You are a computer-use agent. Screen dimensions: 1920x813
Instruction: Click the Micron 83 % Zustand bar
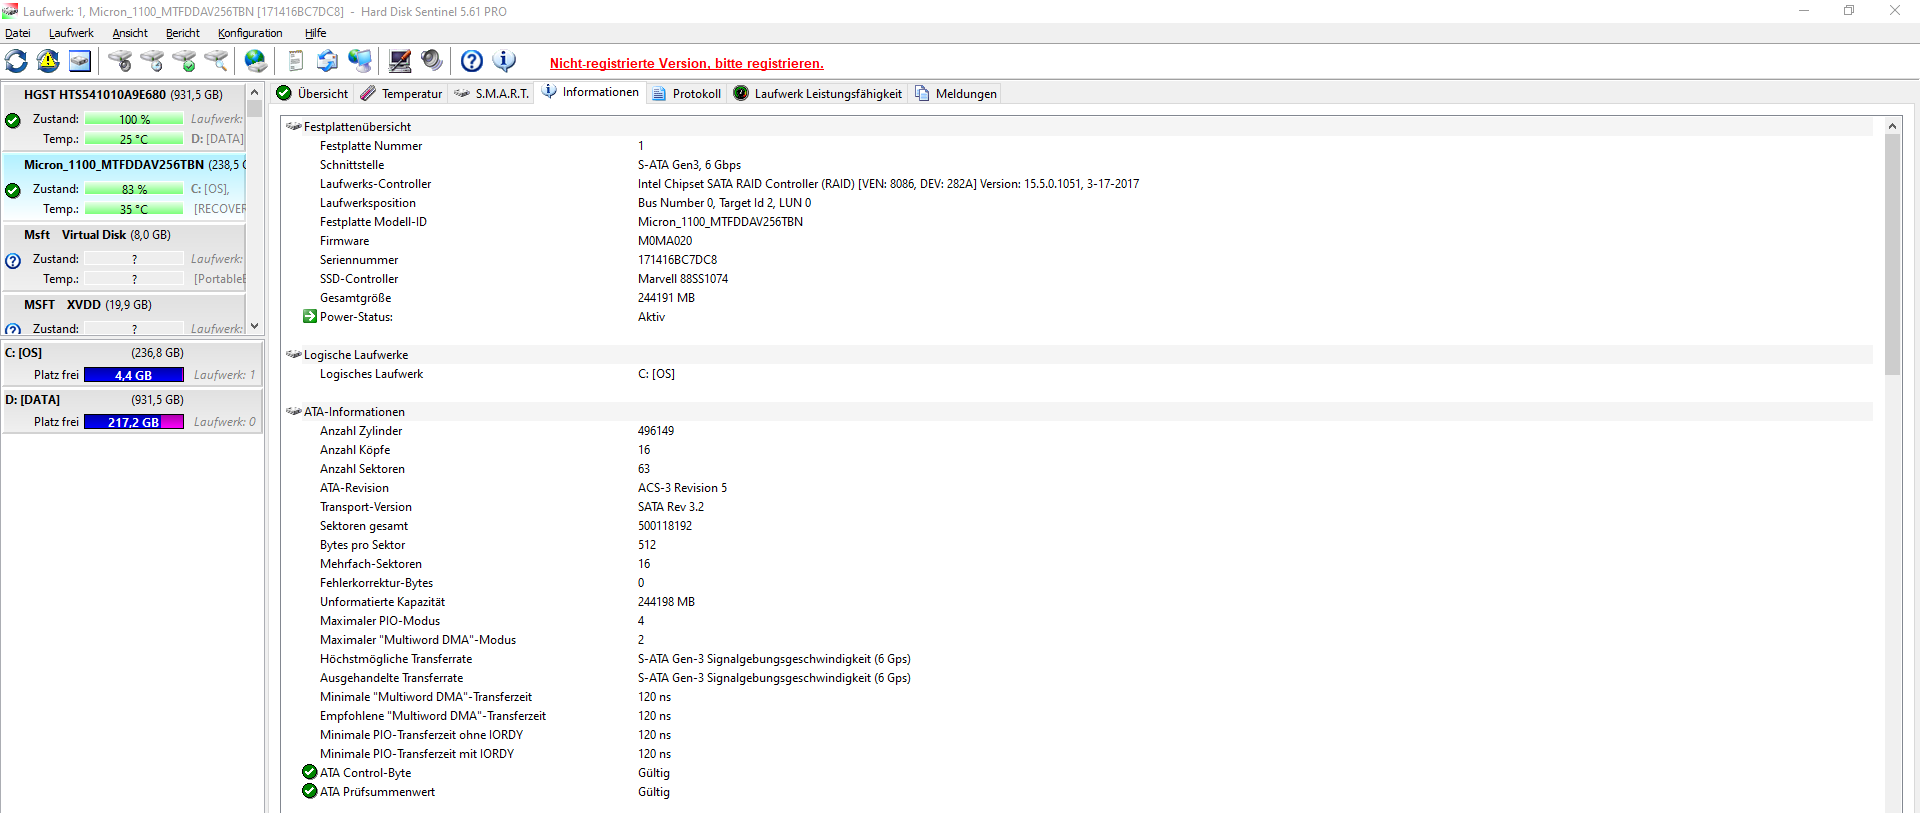(134, 189)
